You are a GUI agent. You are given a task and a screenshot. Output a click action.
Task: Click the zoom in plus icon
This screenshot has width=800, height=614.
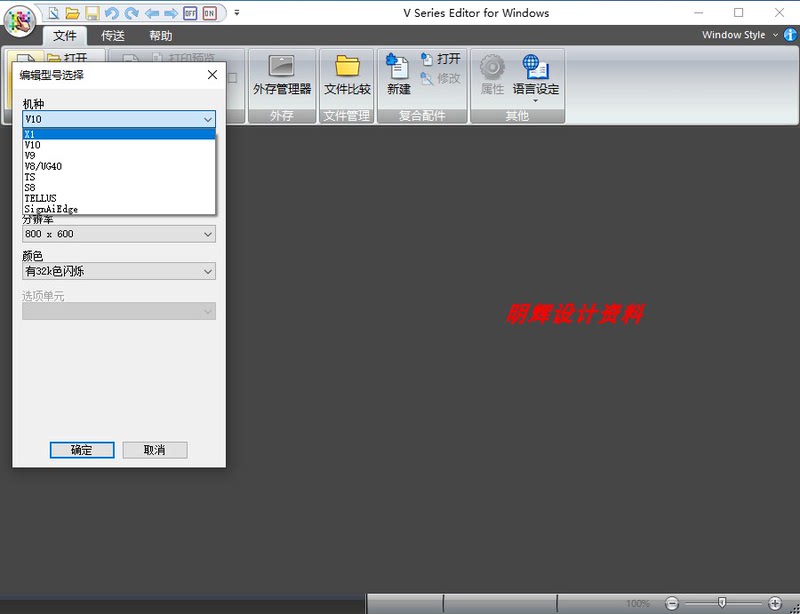click(x=774, y=604)
